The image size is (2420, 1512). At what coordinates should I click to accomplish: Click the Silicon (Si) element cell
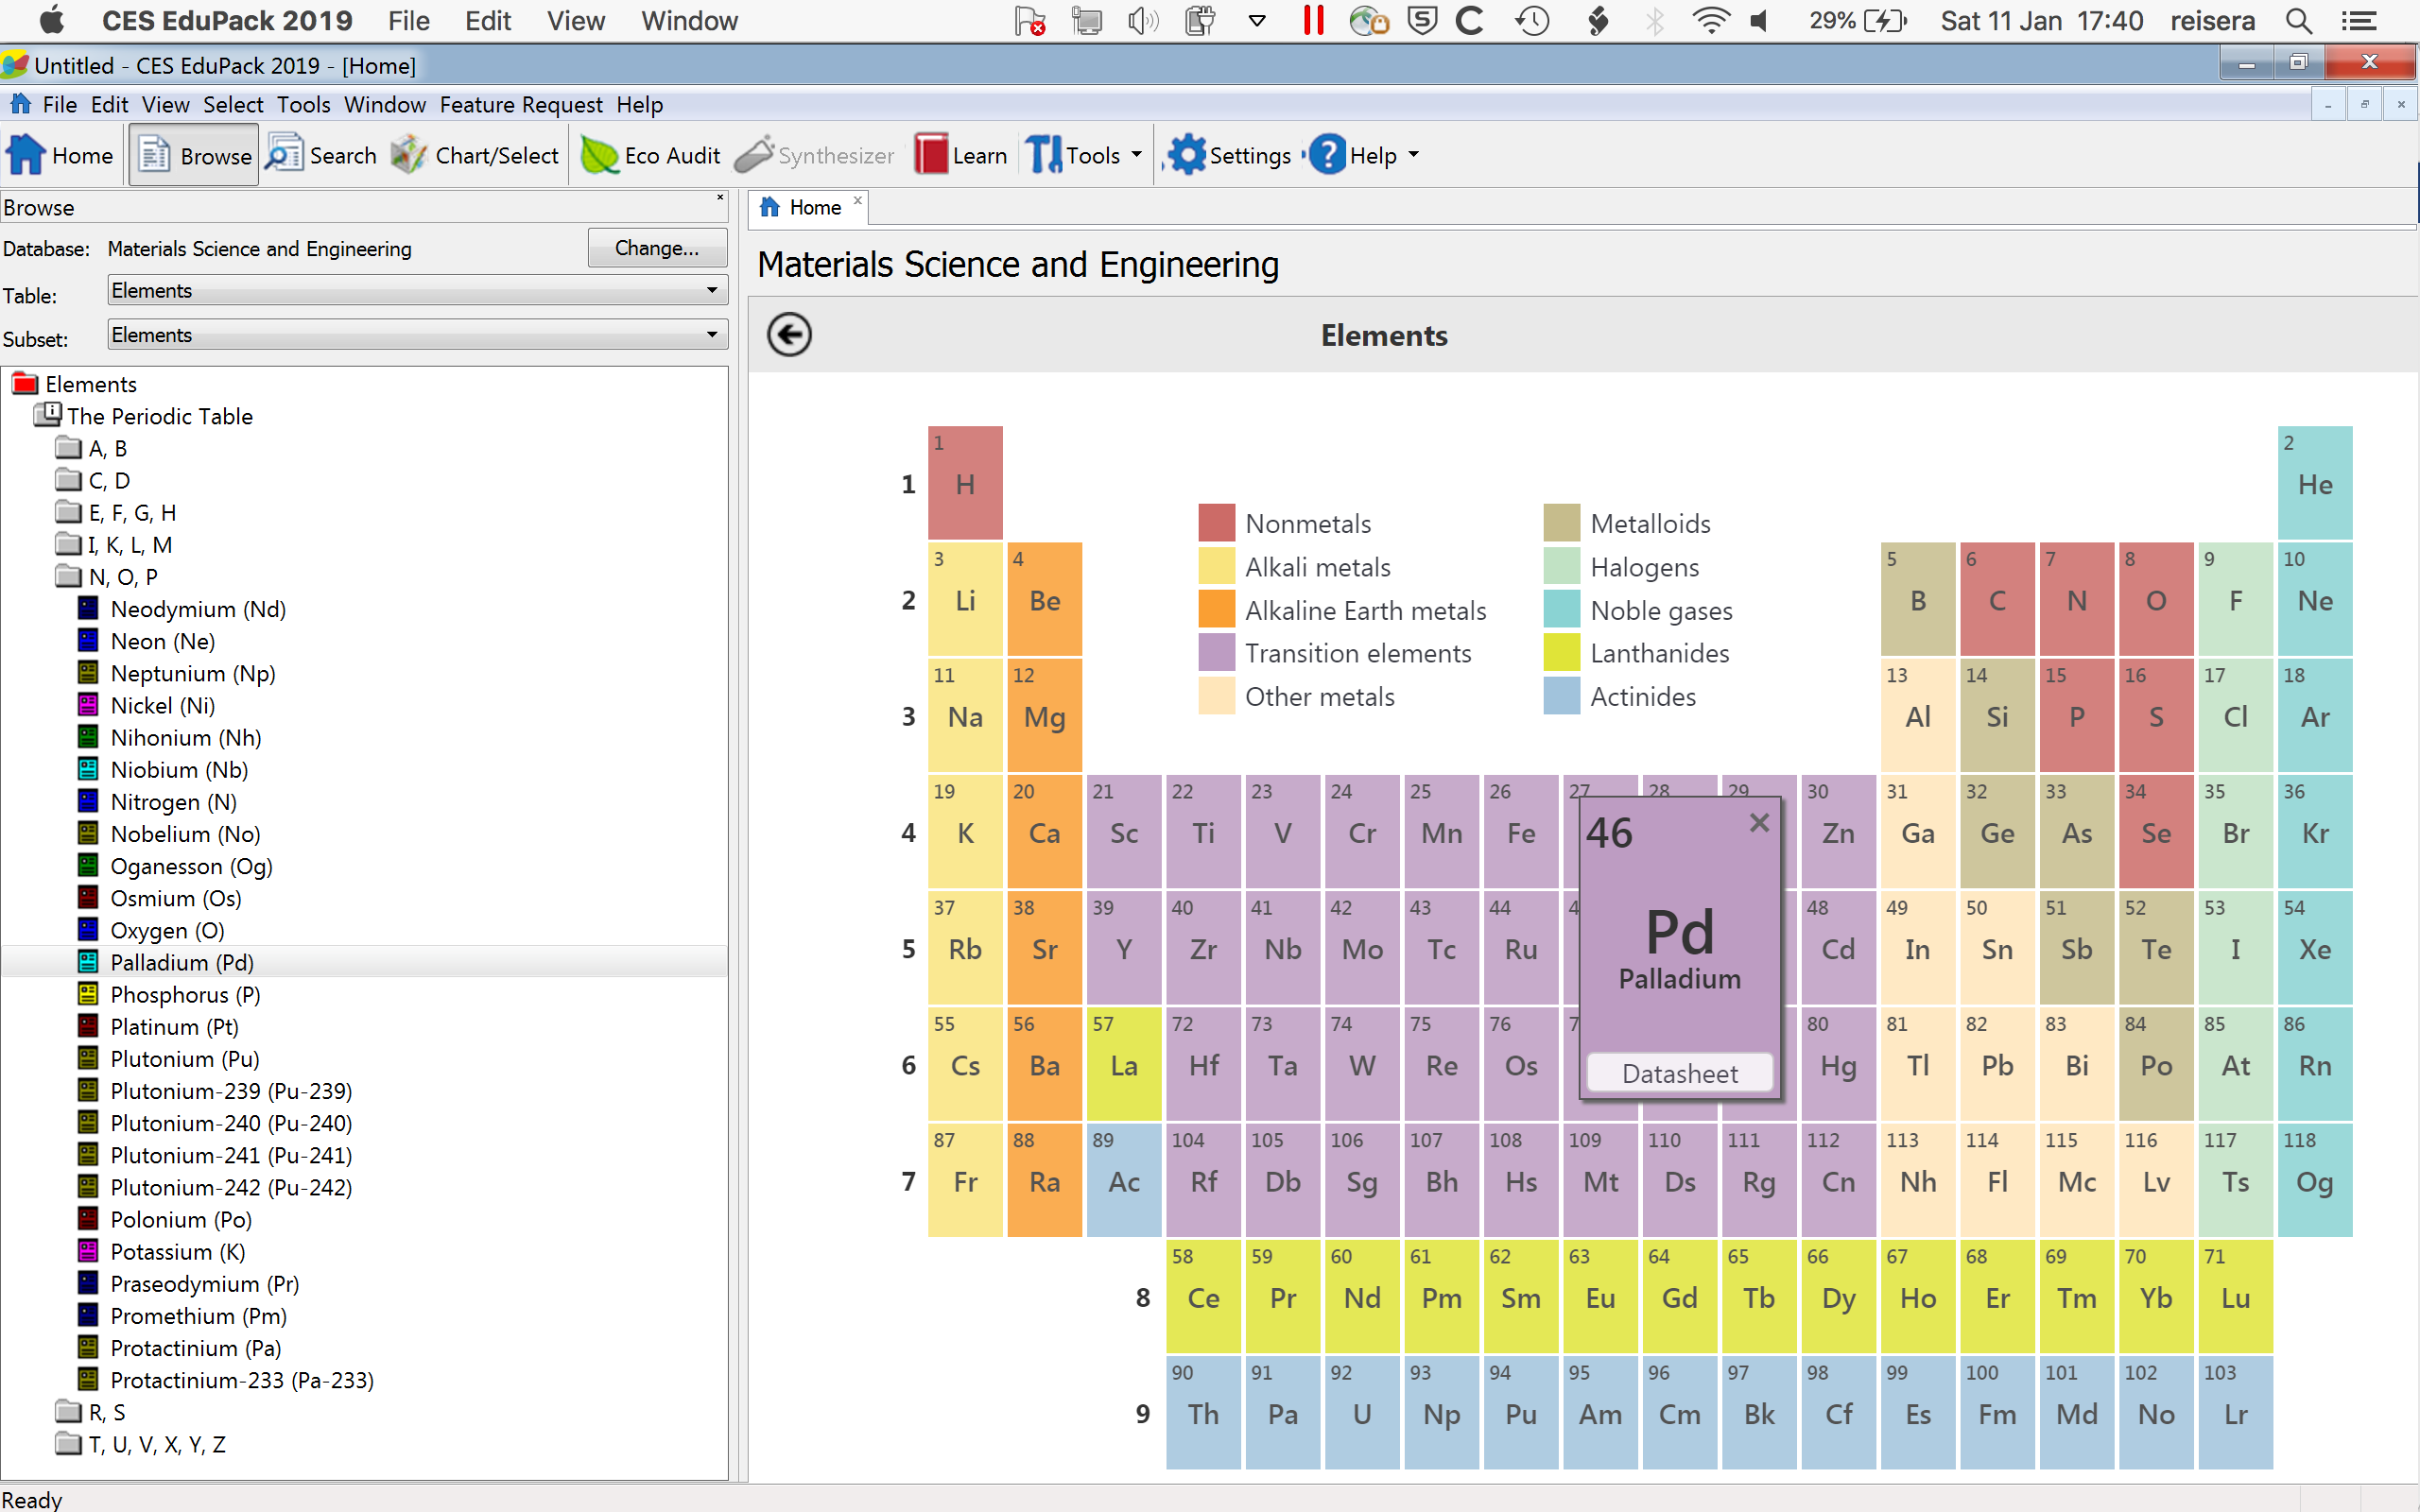coord(1997,715)
